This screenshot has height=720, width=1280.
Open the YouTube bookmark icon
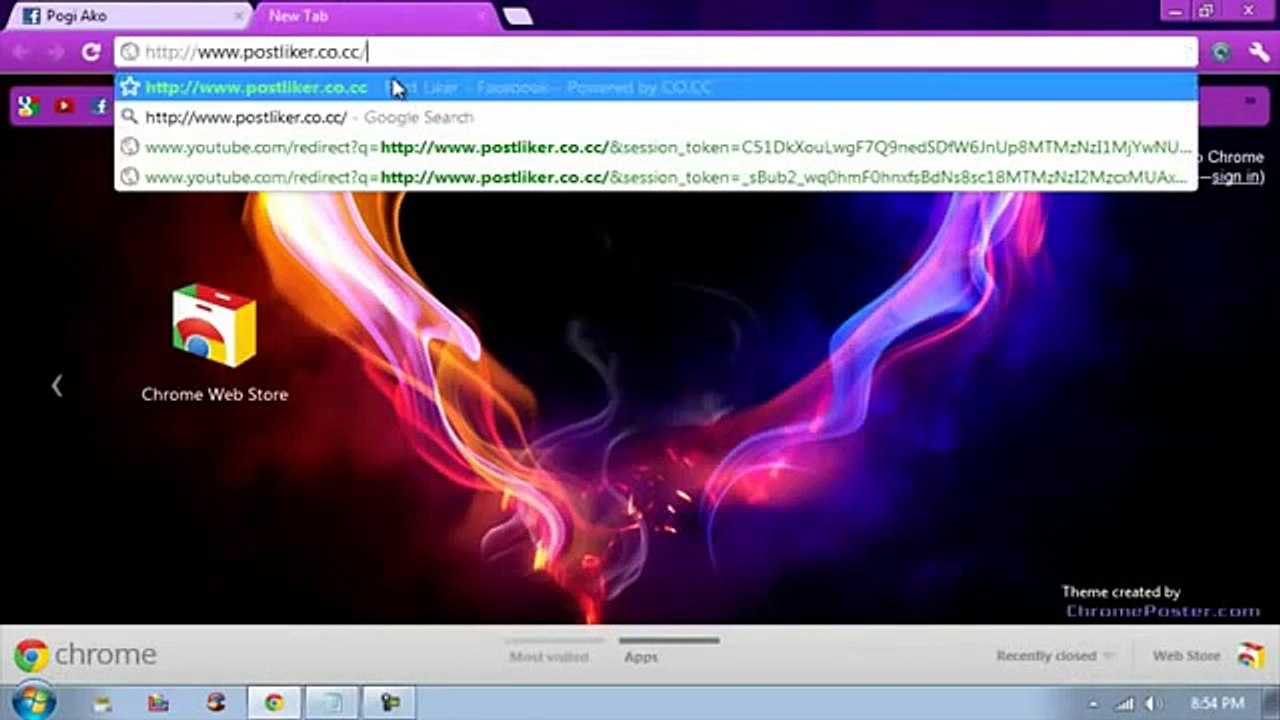click(x=65, y=106)
